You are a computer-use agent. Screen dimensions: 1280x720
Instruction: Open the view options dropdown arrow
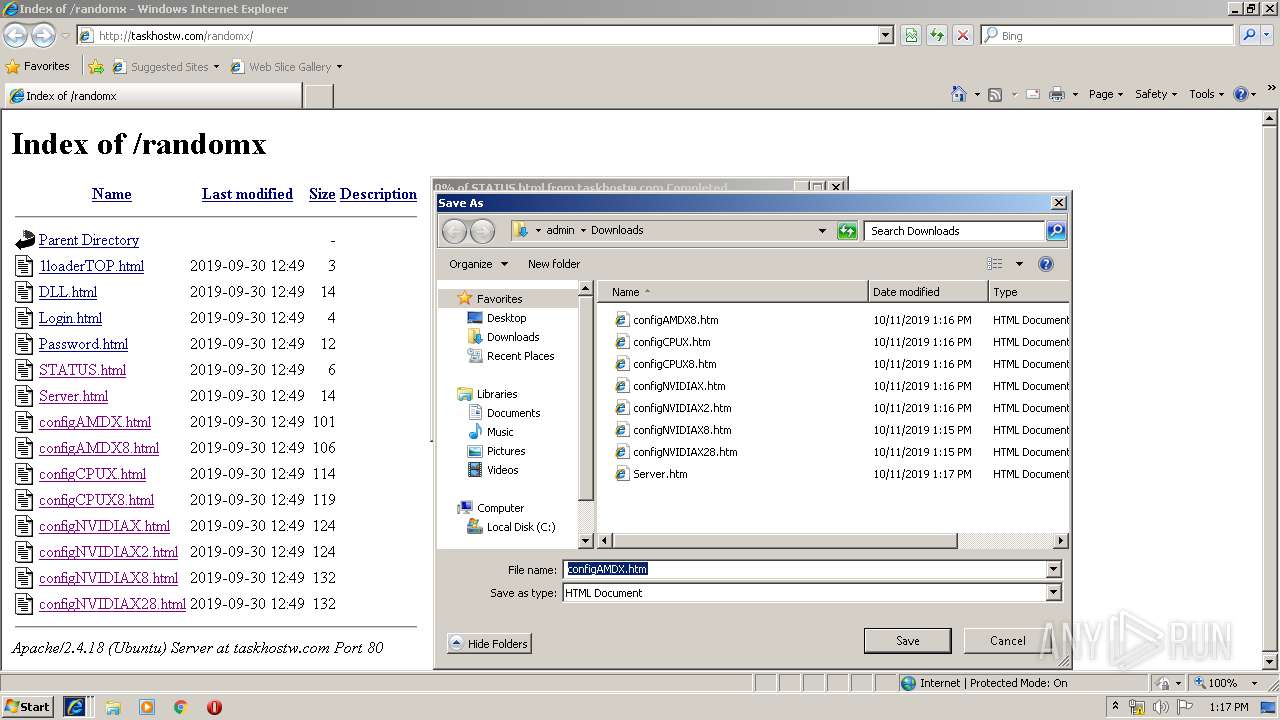1019,264
